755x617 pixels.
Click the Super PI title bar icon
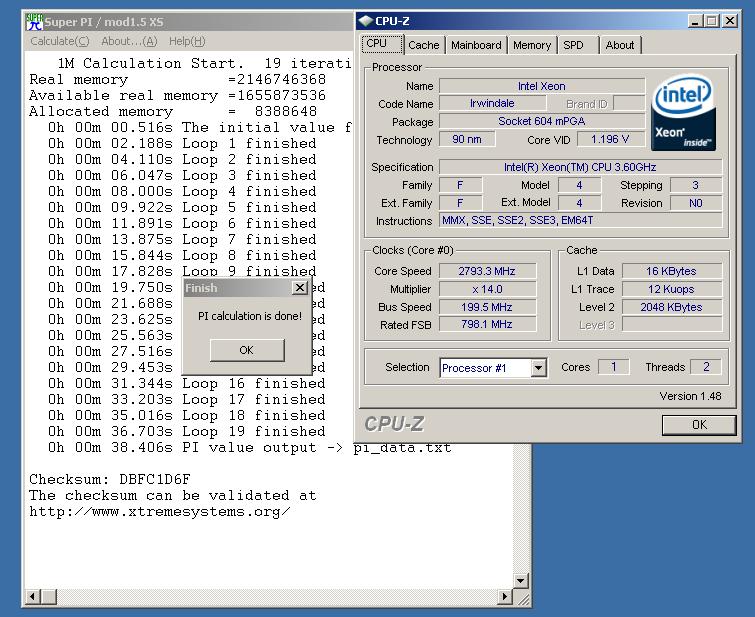34,22
